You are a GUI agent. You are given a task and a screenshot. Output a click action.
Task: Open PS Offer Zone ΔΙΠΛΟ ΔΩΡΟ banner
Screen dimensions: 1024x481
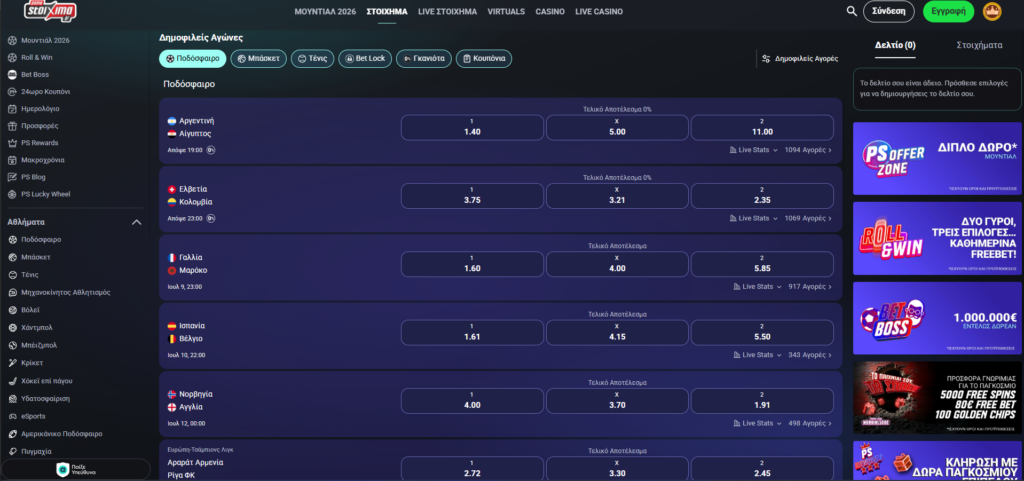(937, 159)
